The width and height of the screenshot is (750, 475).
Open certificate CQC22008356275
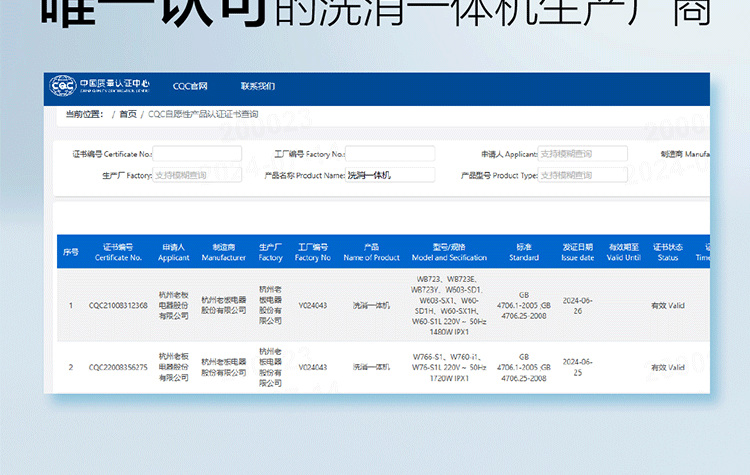point(118,367)
